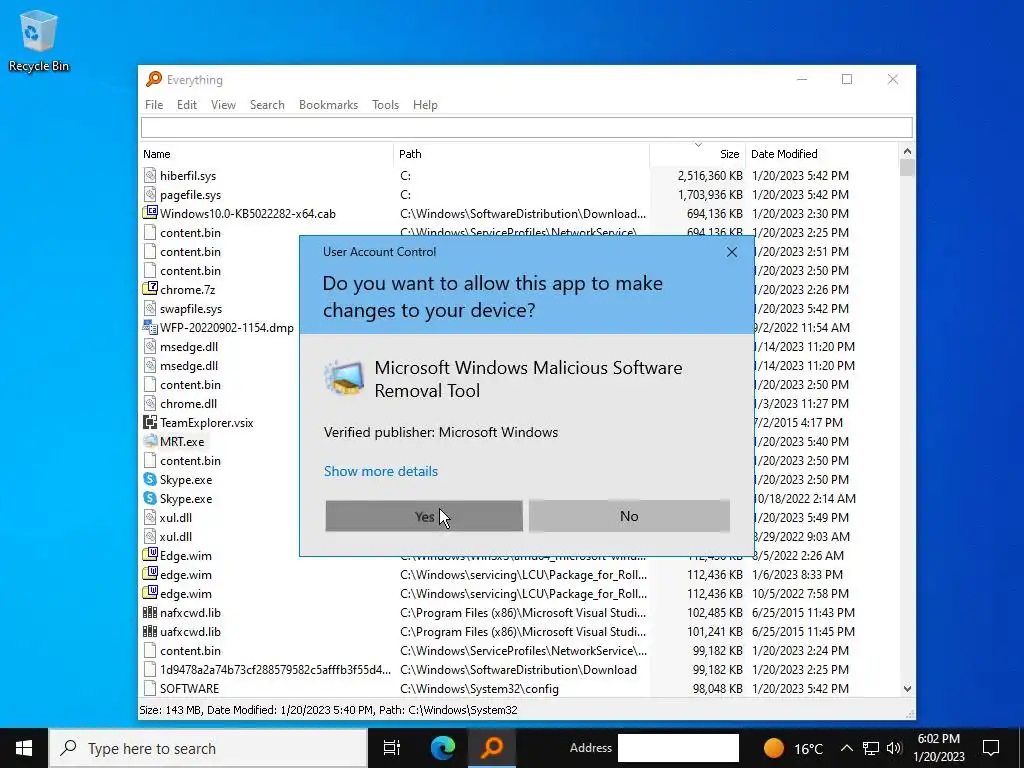Show hidden system tray icons
Image resolution: width=1024 pixels, height=768 pixels.
tap(846, 748)
